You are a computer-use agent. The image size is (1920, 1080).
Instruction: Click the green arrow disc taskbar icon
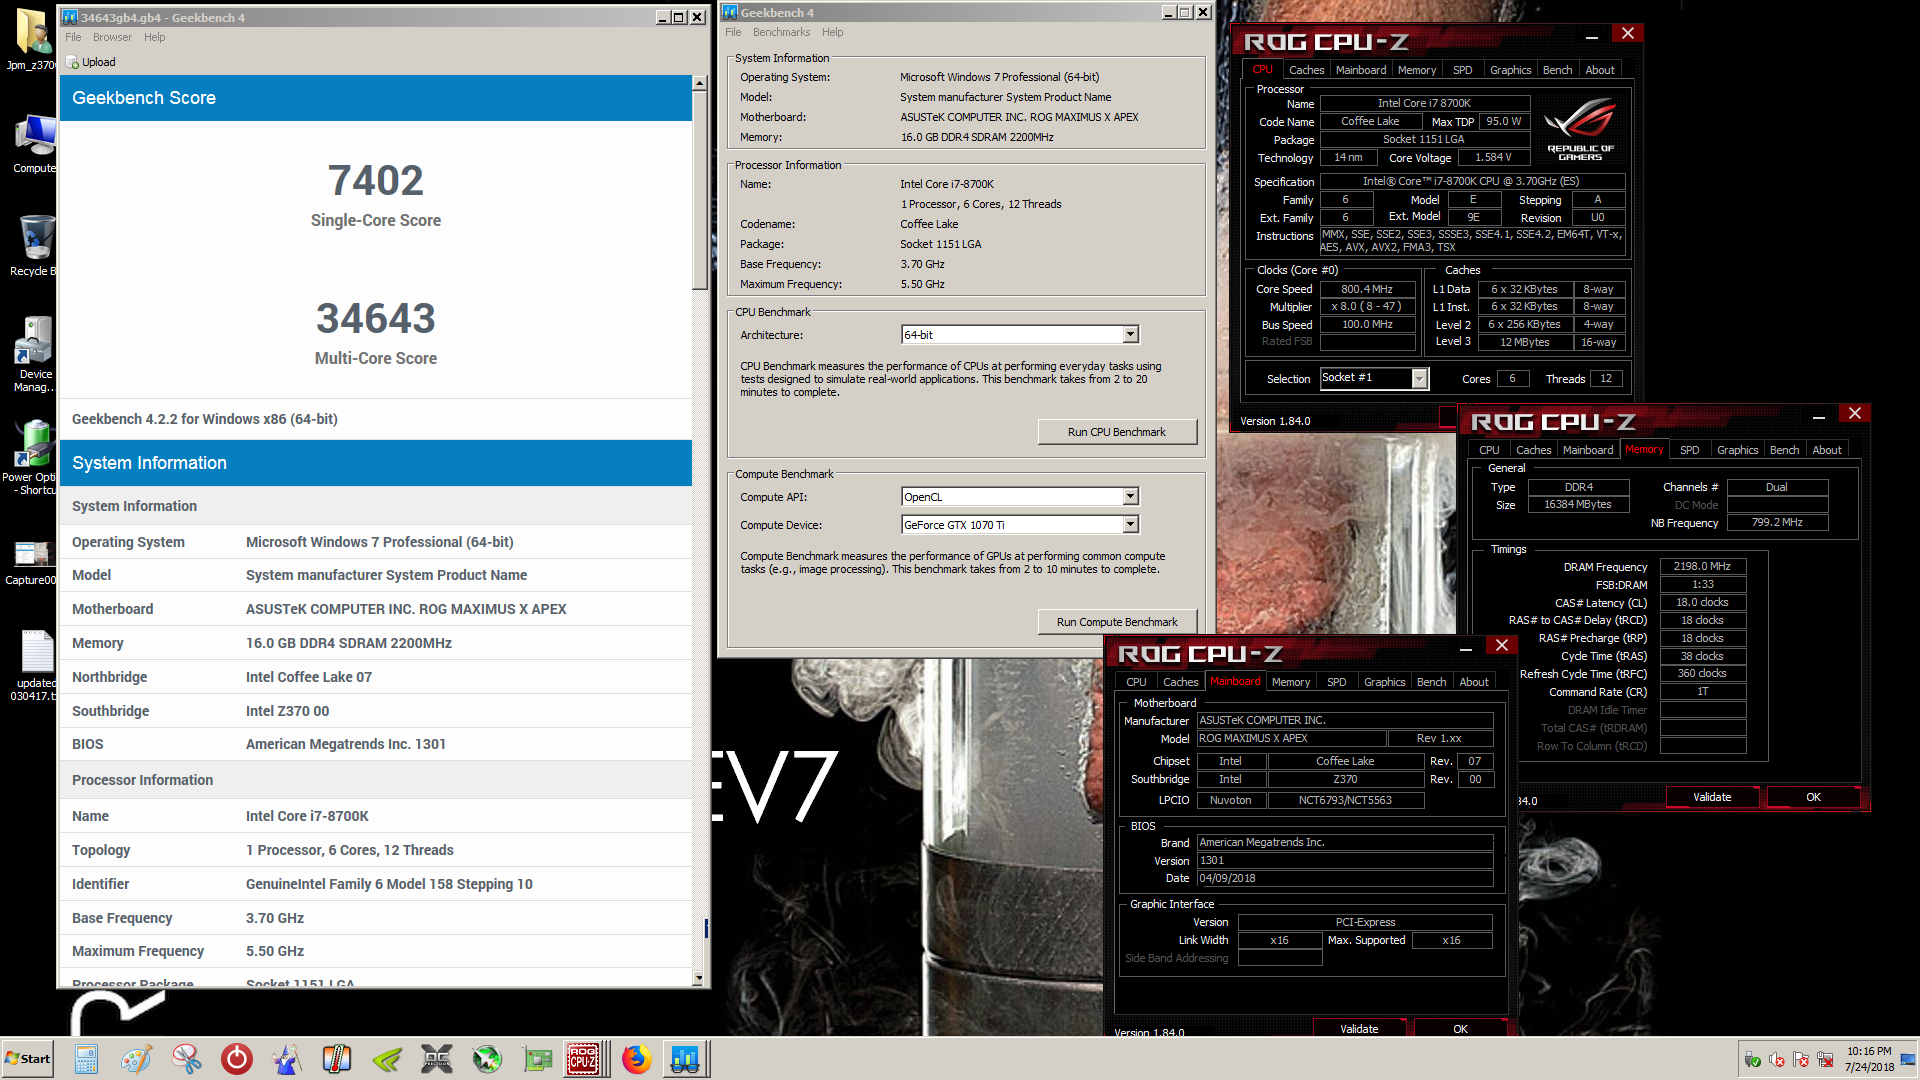point(487,1059)
